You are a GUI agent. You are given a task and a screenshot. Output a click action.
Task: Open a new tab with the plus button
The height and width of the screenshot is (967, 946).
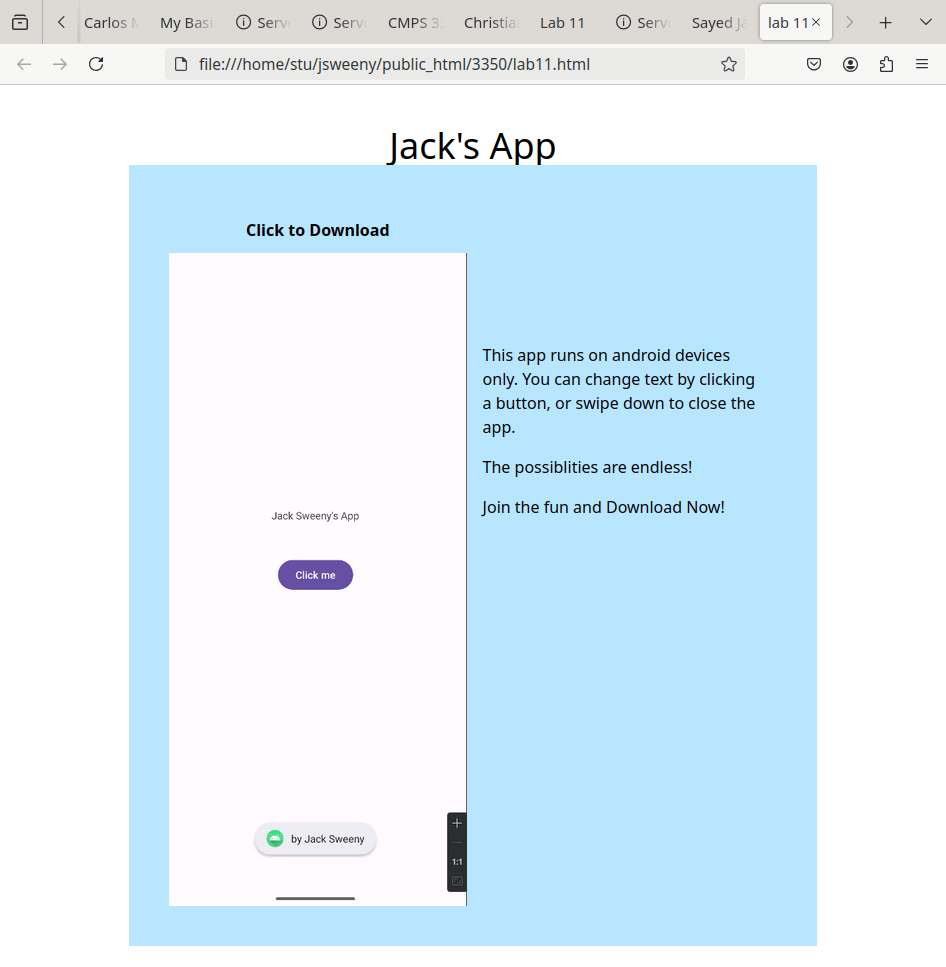(x=886, y=23)
